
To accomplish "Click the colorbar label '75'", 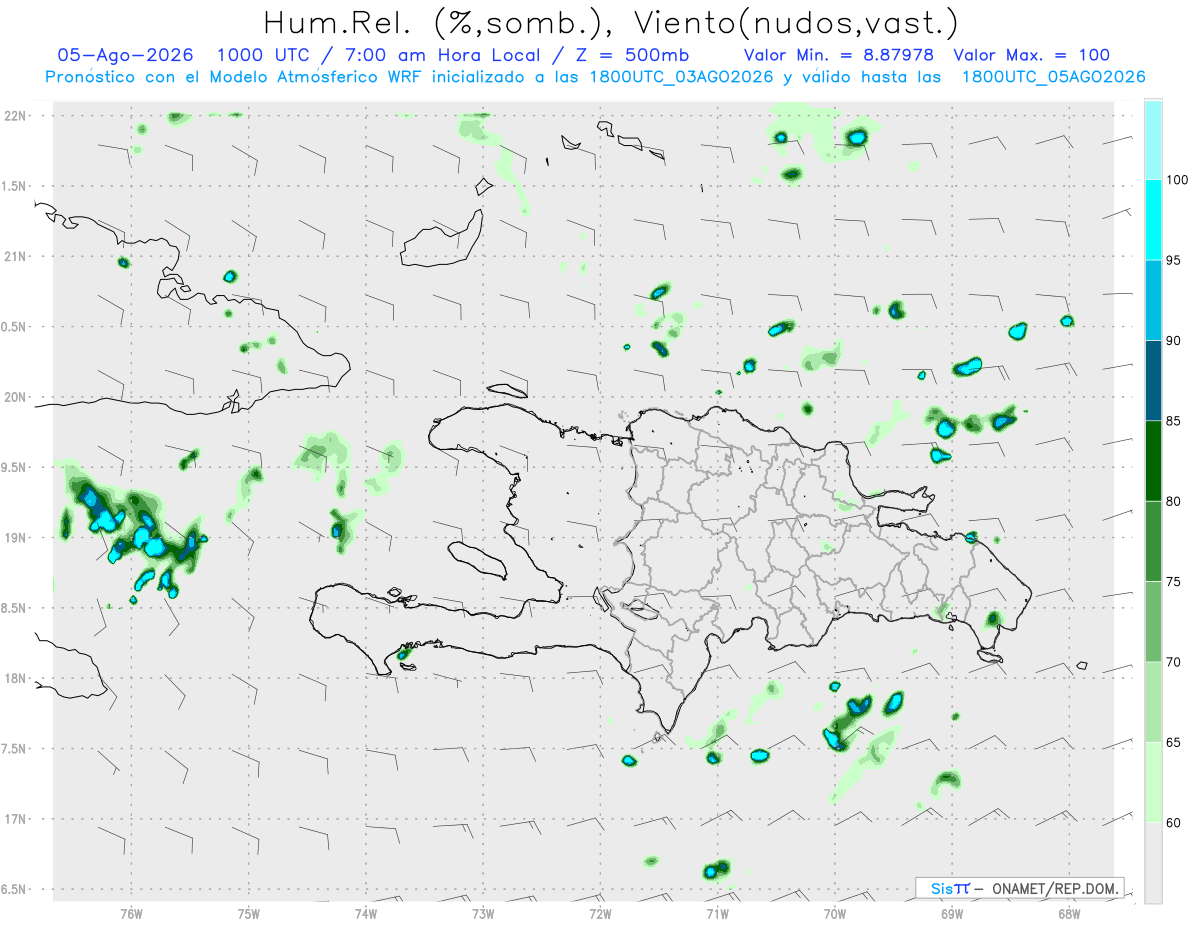I will click(x=1174, y=581).
